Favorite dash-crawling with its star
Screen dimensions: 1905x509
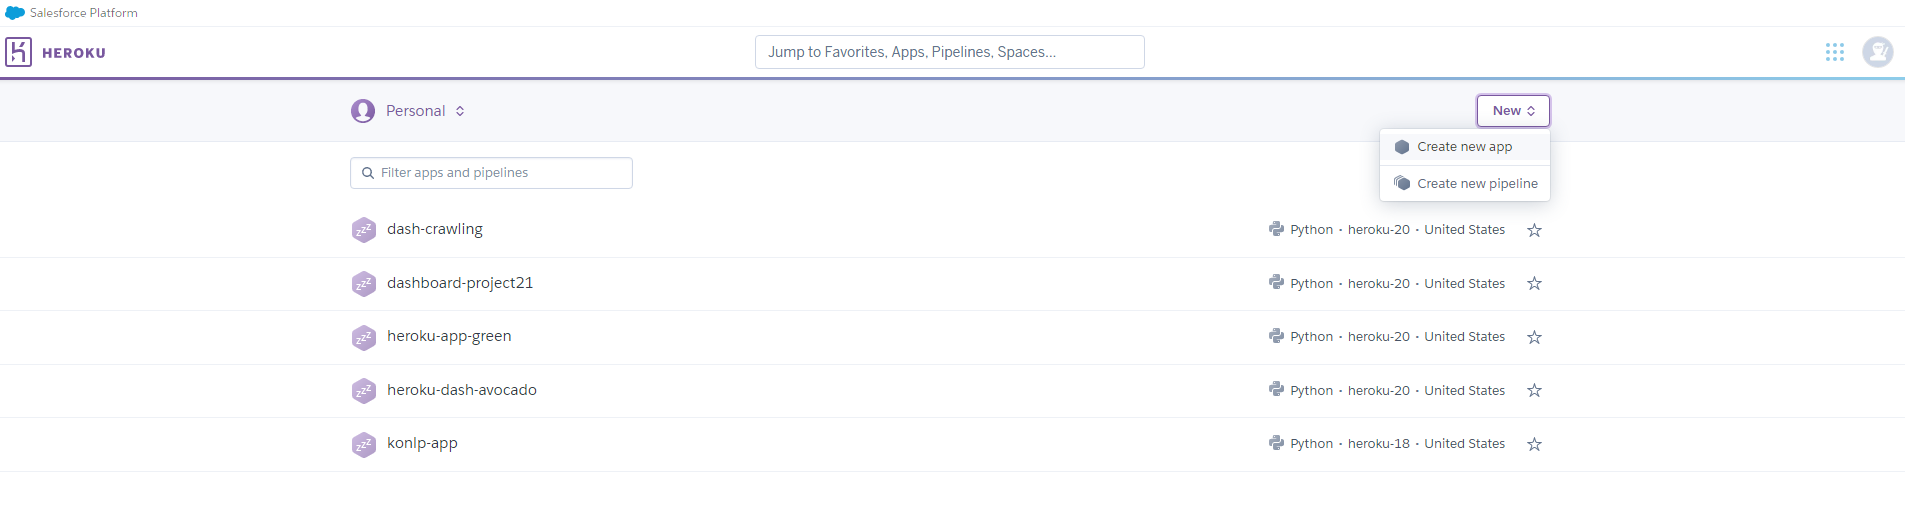(1535, 230)
